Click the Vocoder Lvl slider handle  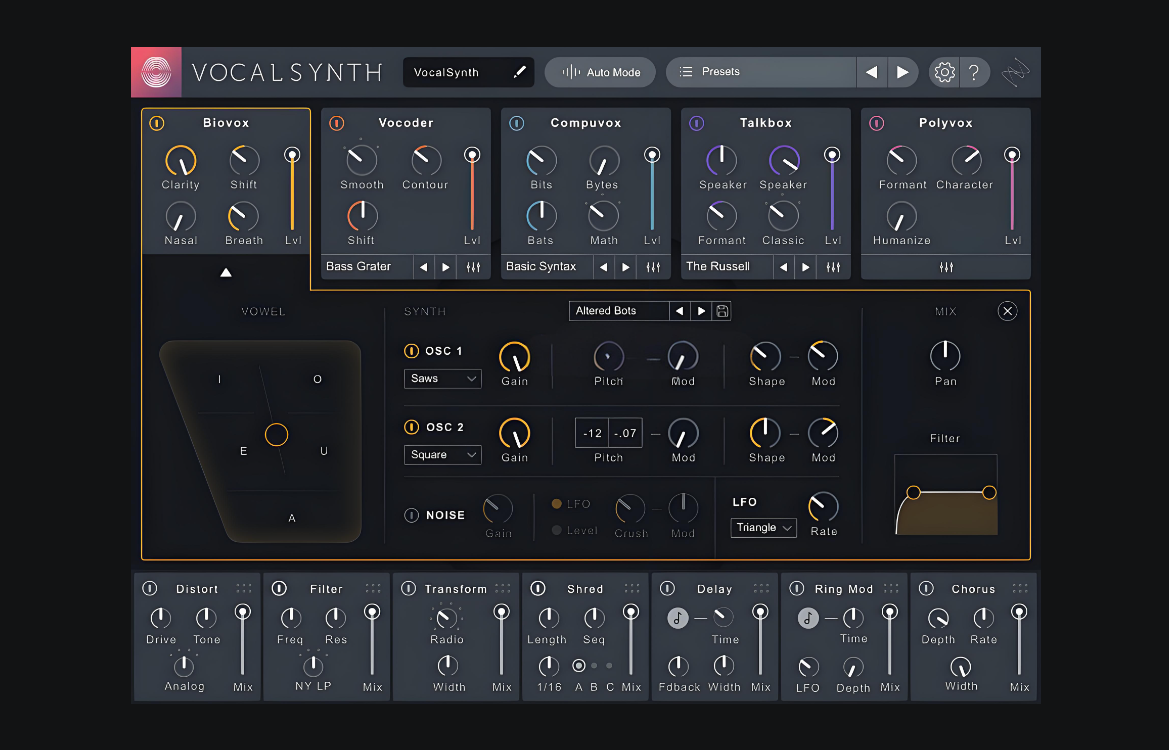click(472, 155)
